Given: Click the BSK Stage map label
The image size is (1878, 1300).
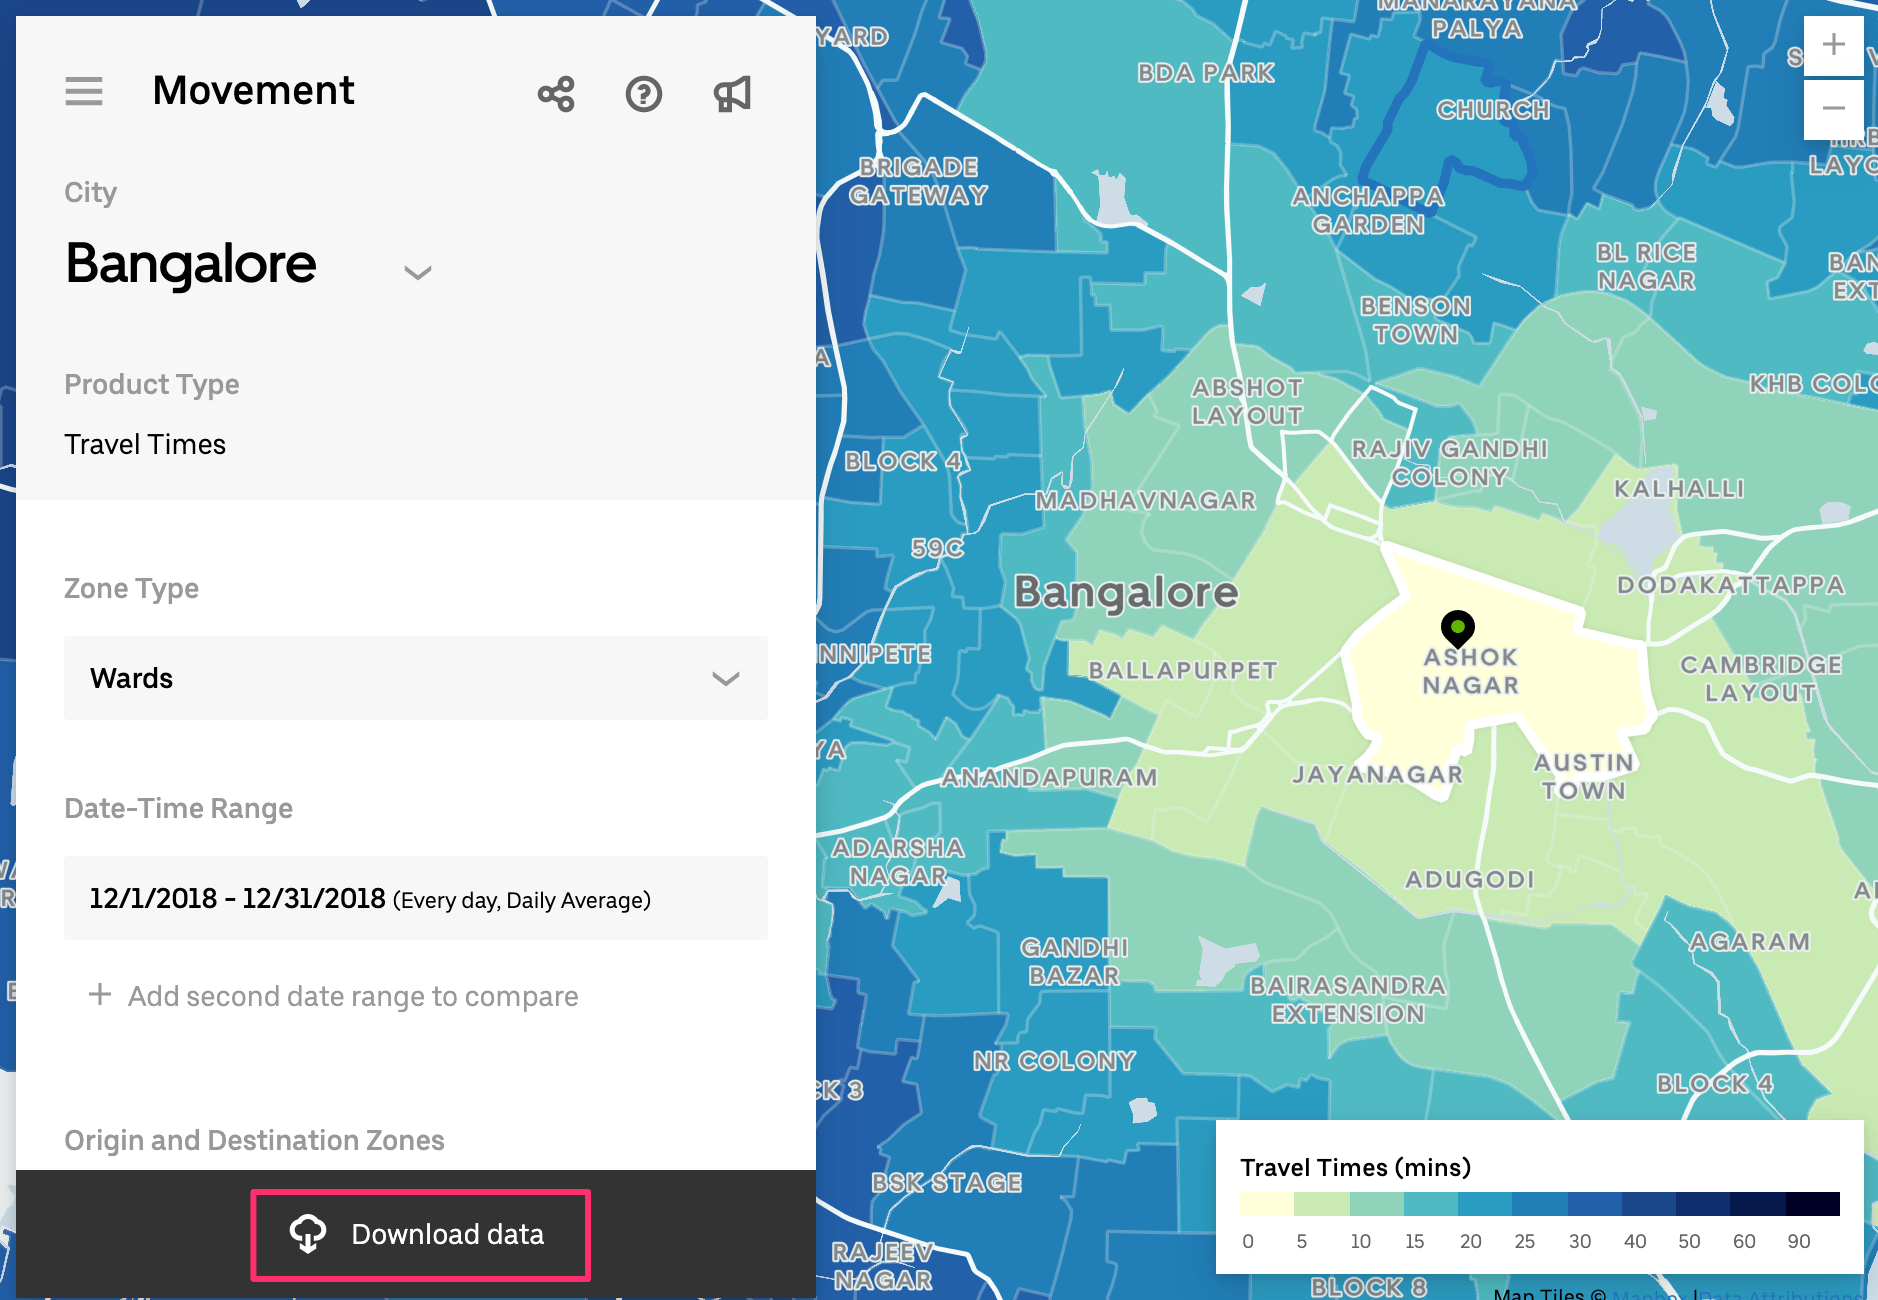Looking at the screenshot, I should pyautogui.click(x=947, y=1183).
